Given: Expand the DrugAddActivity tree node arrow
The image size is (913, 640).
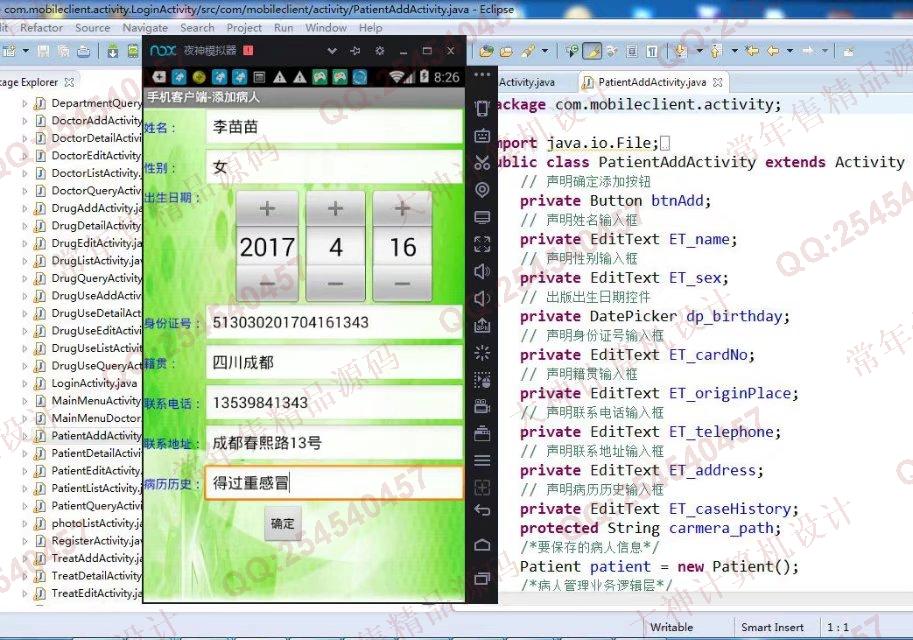Looking at the screenshot, I should point(24,208).
